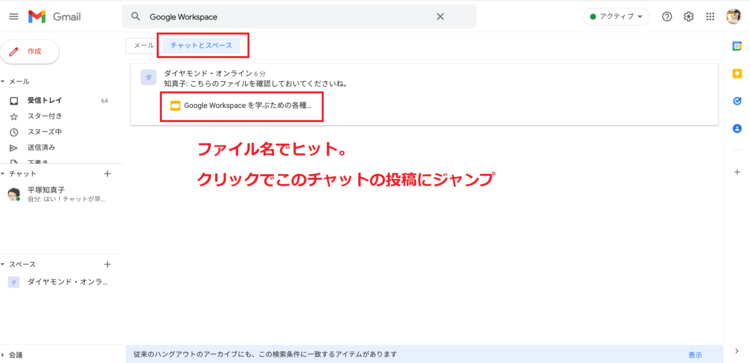This screenshot has height=363, width=750.
Task: Open Google Calendar in the side panel
Action: (x=737, y=46)
